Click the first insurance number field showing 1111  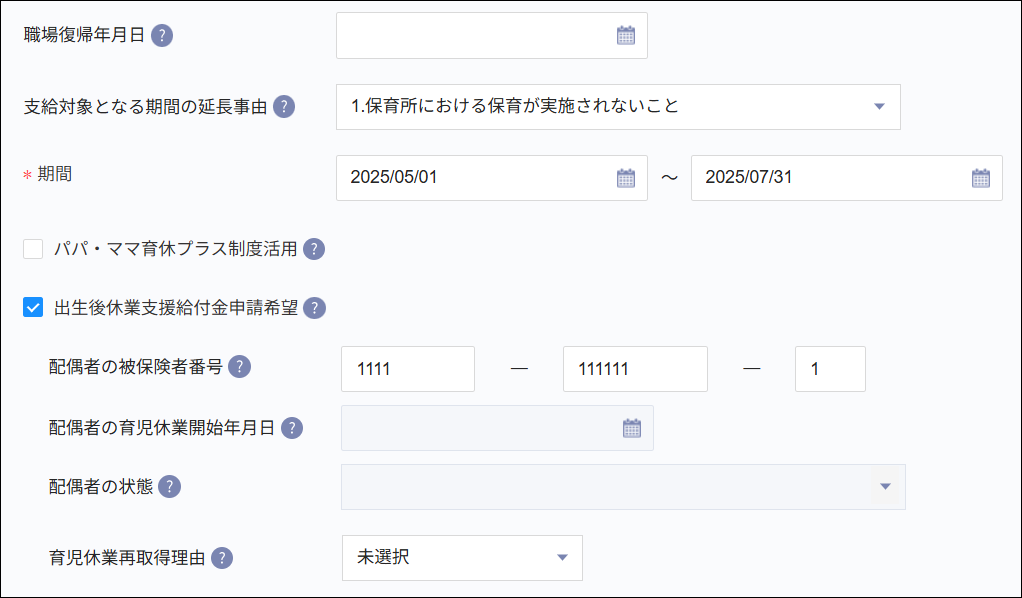point(408,368)
